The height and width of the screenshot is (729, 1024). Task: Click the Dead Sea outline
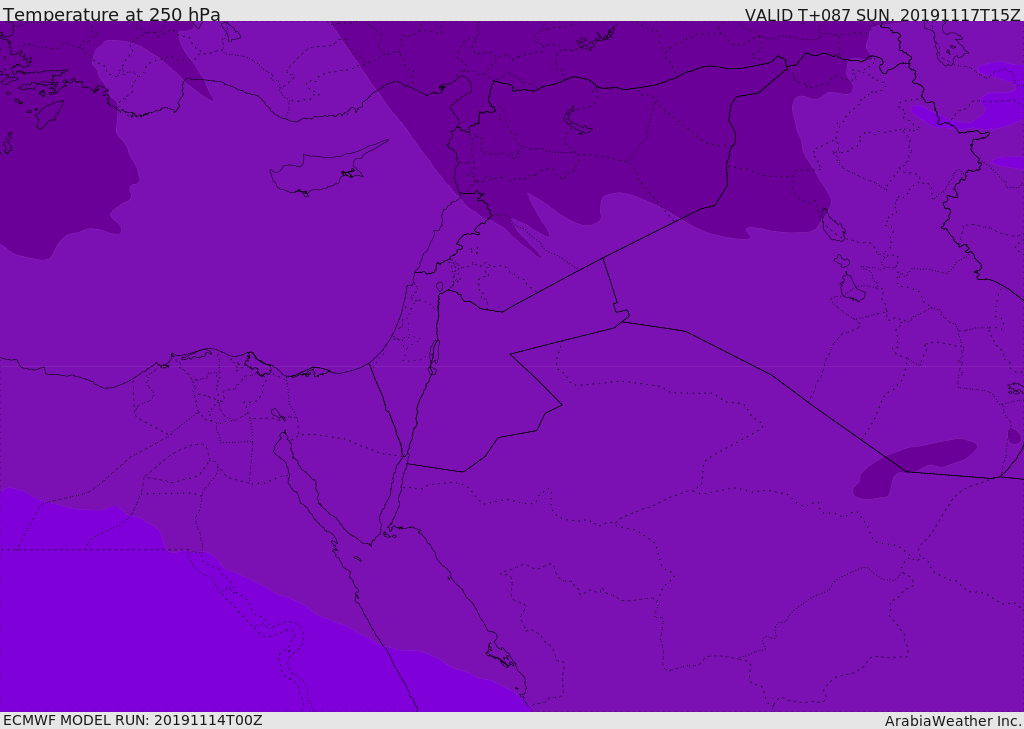tap(434, 353)
